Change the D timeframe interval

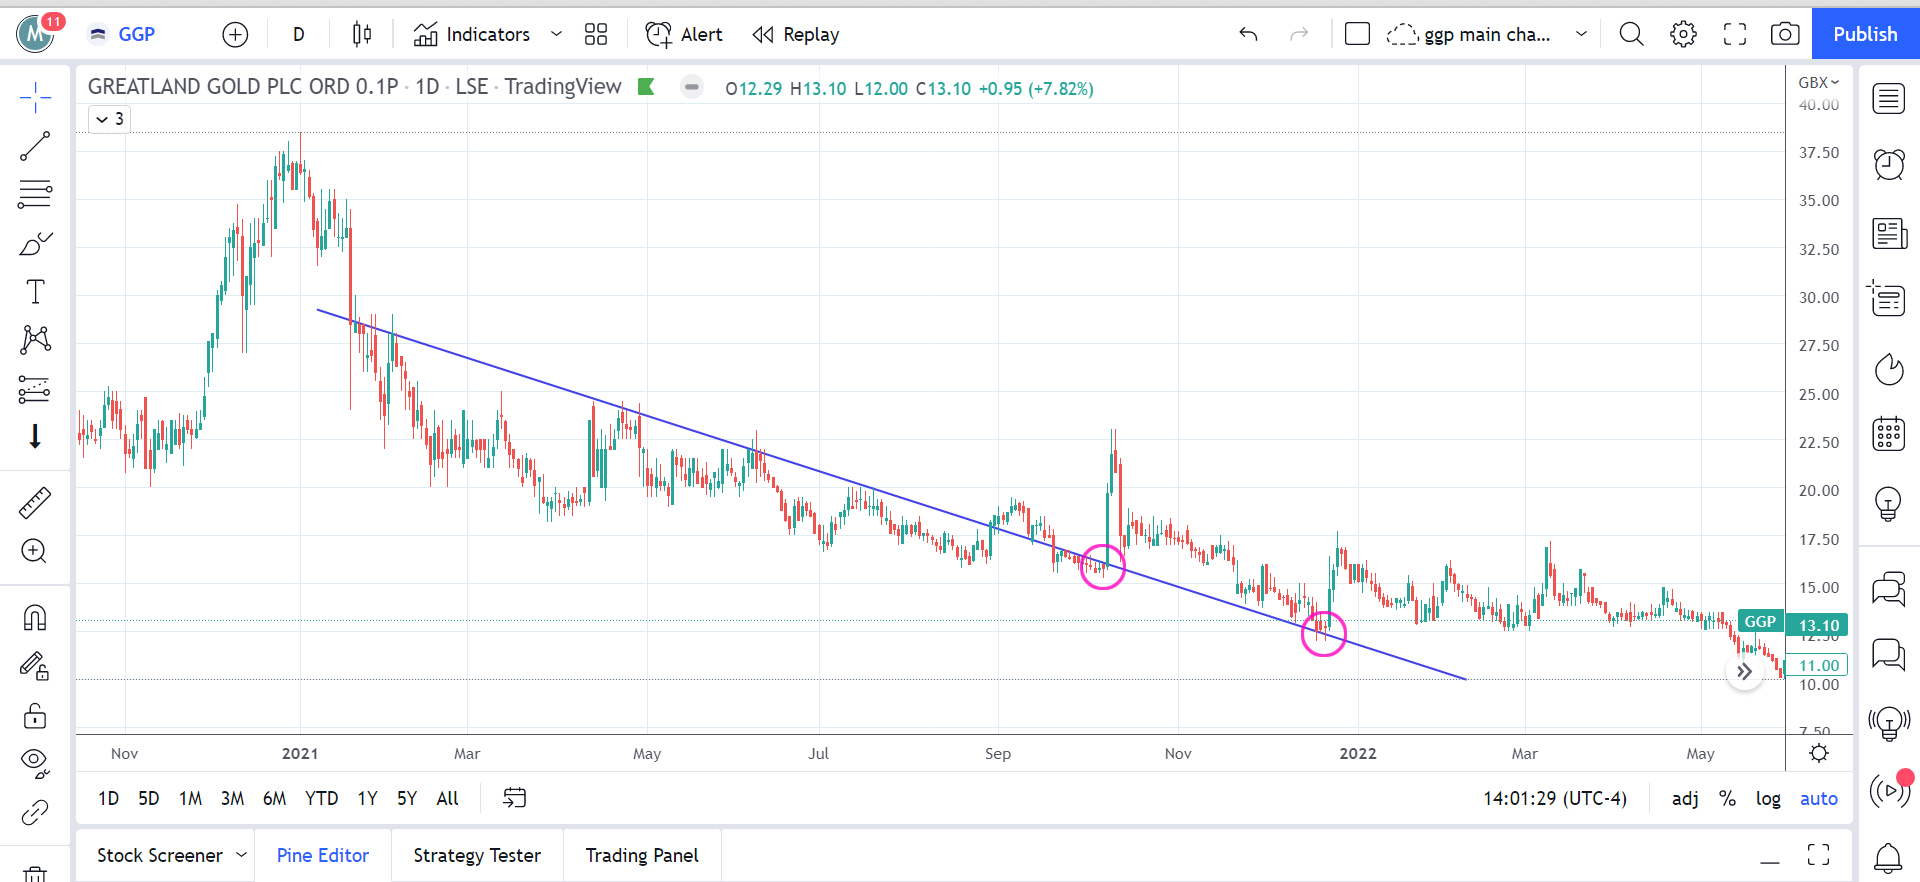[x=298, y=35]
